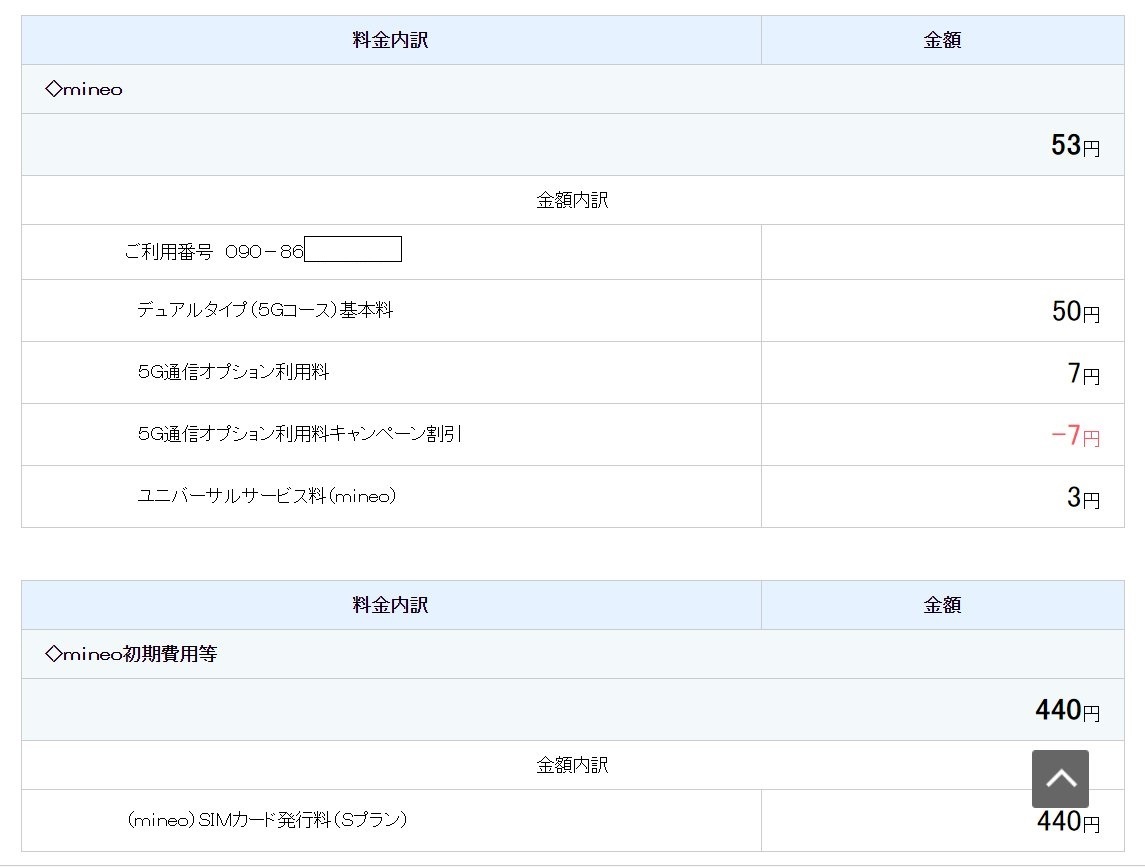Screen dimensions: 1145x867
Task: Click the 53円 total amount
Action: click(x=1075, y=146)
